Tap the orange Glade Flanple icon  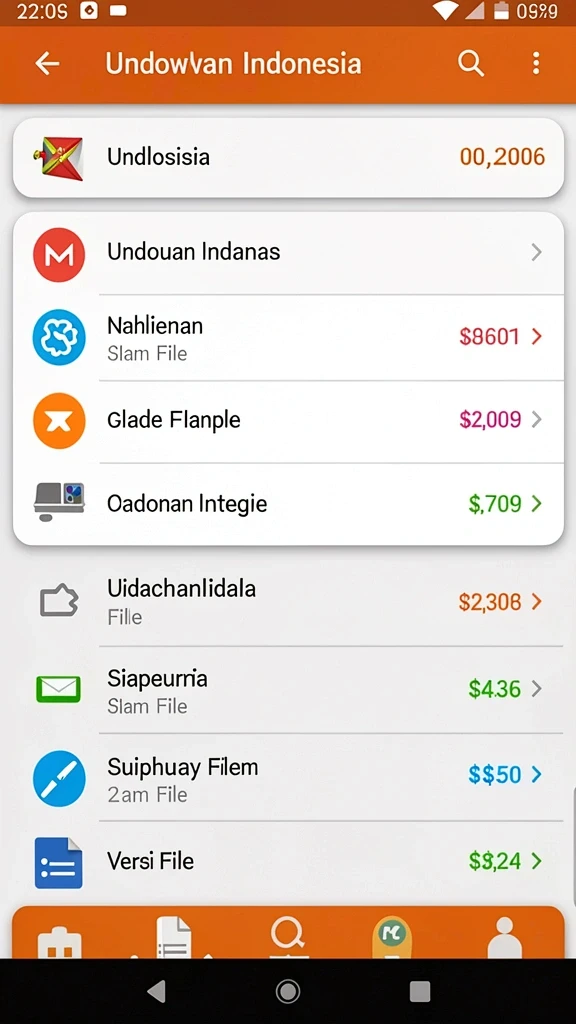[59, 421]
